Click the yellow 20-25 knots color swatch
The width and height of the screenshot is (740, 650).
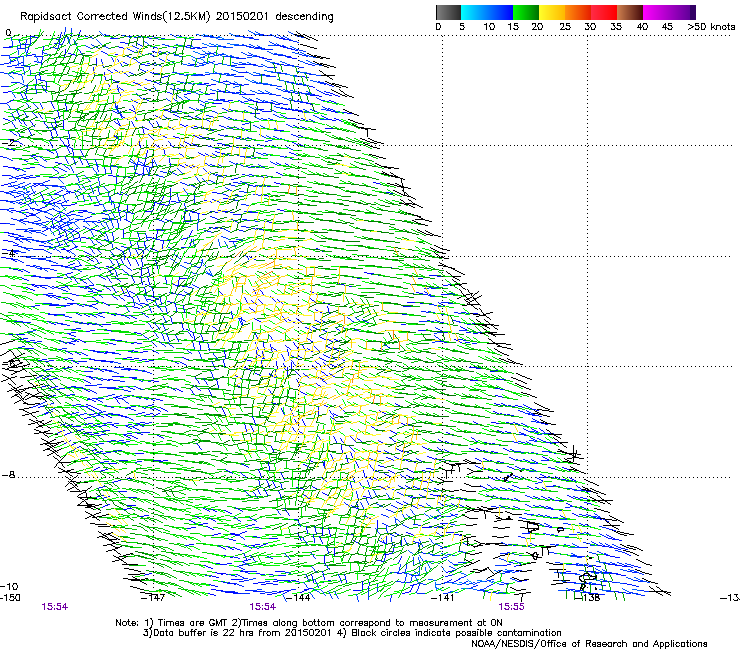coord(552,12)
